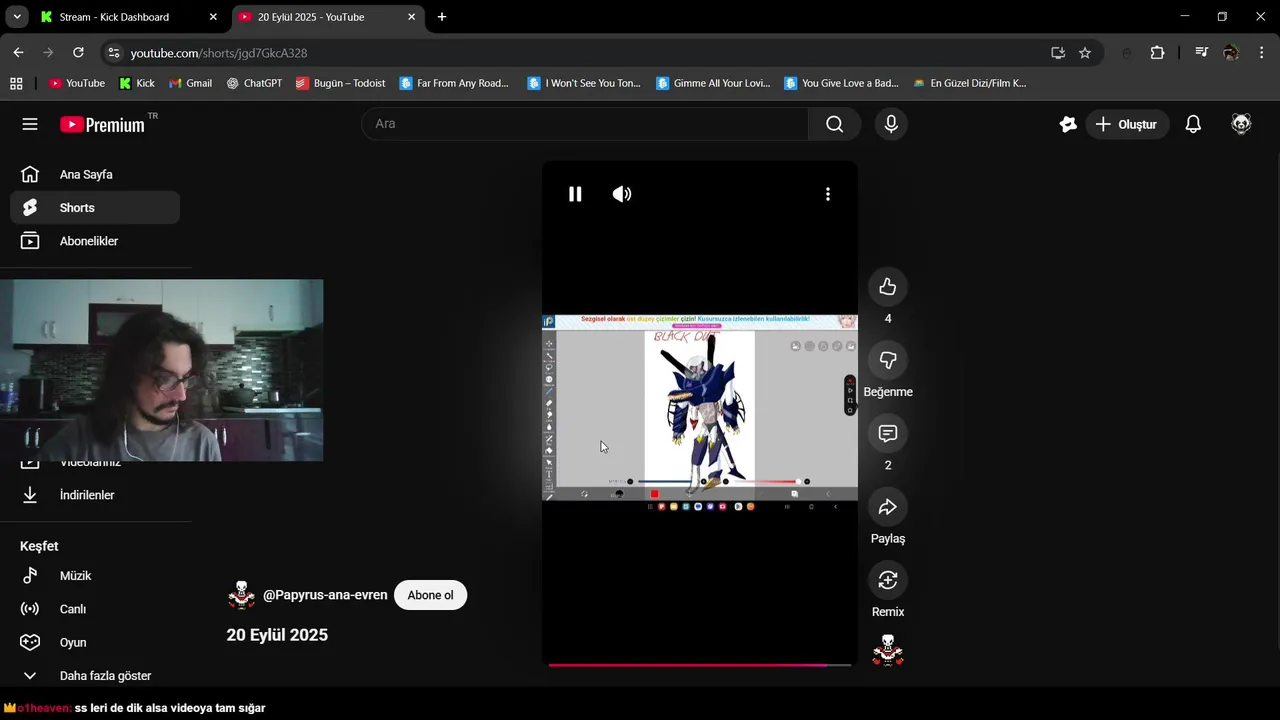Image resolution: width=1280 pixels, height=720 pixels.
Task: Install app icon in address bar
Action: (x=1058, y=53)
